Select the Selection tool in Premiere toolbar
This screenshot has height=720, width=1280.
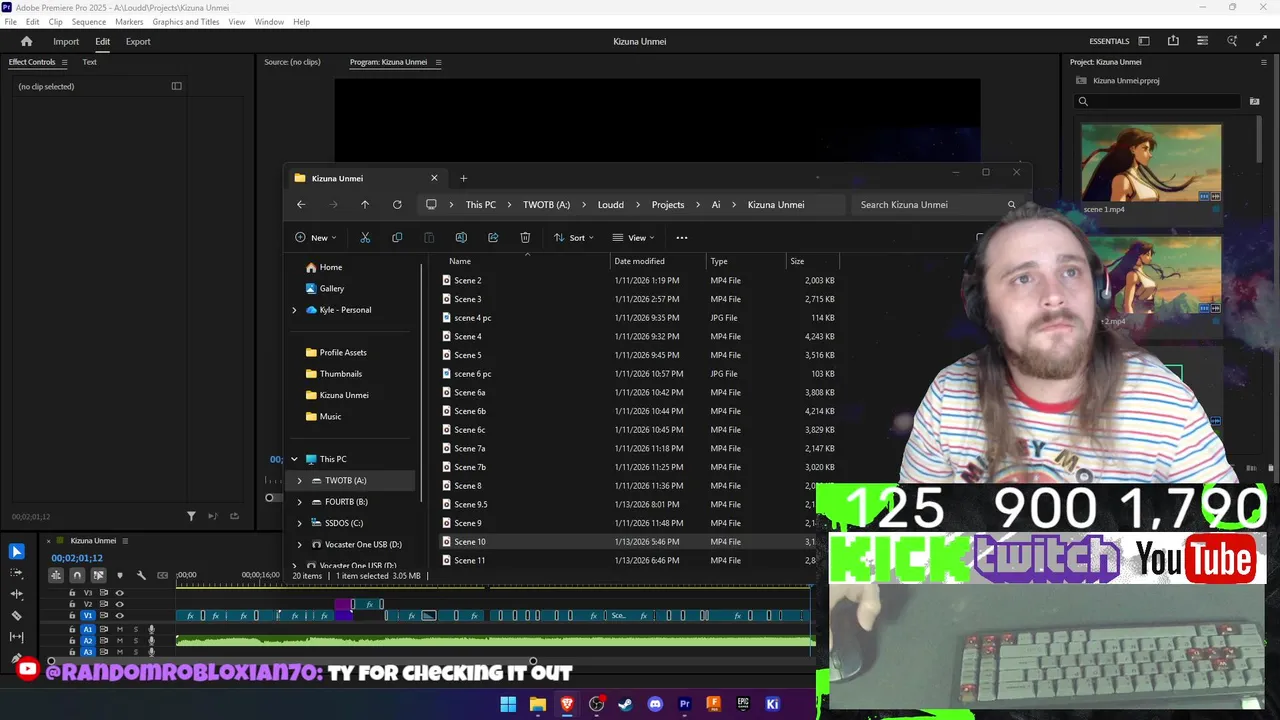[17, 552]
